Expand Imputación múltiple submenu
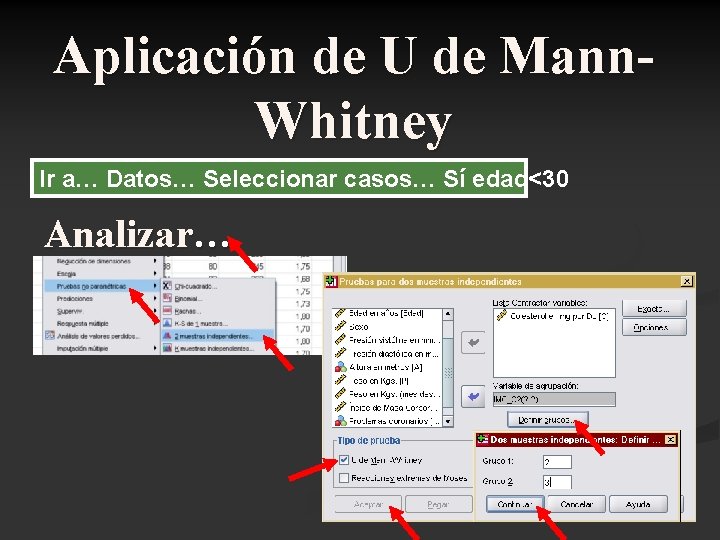The height and width of the screenshot is (540, 720). point(101,349)
